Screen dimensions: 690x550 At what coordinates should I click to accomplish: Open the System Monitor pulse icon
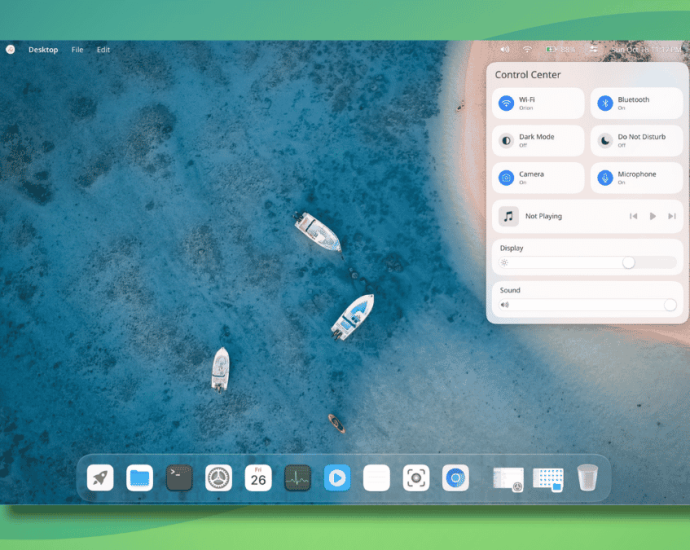[297, 477]
